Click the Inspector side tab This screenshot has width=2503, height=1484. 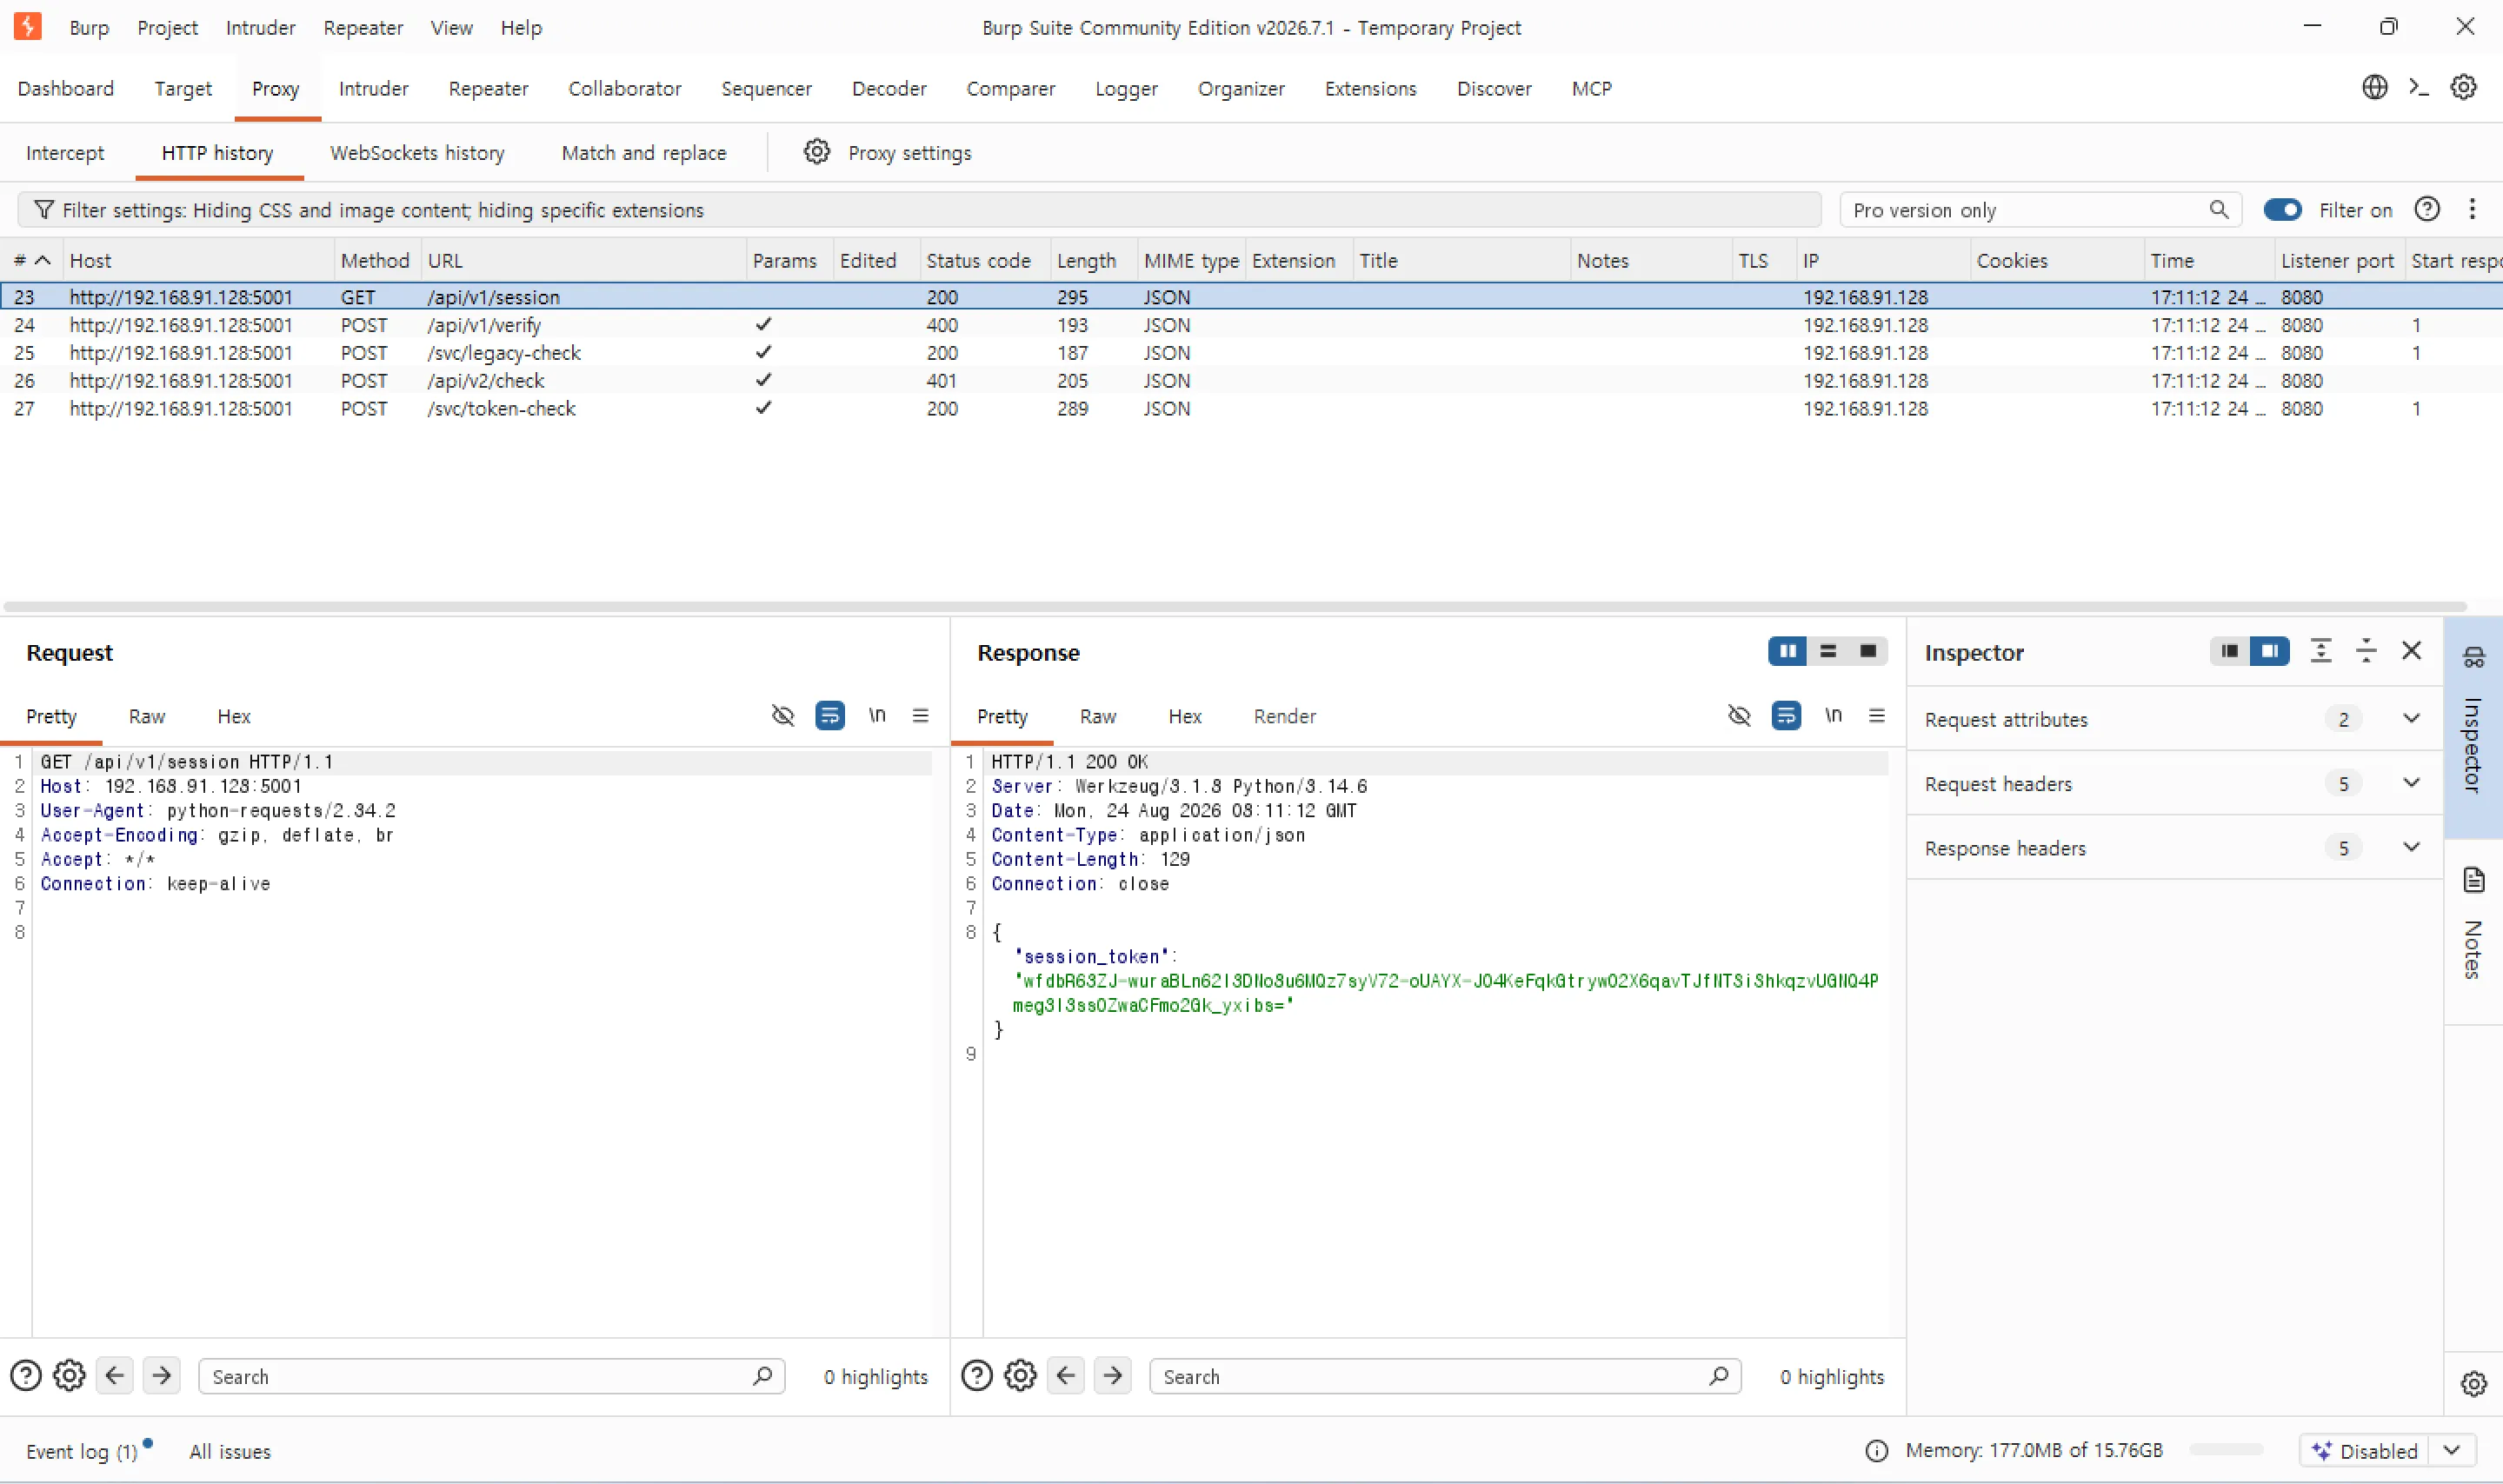(2473, 727)
